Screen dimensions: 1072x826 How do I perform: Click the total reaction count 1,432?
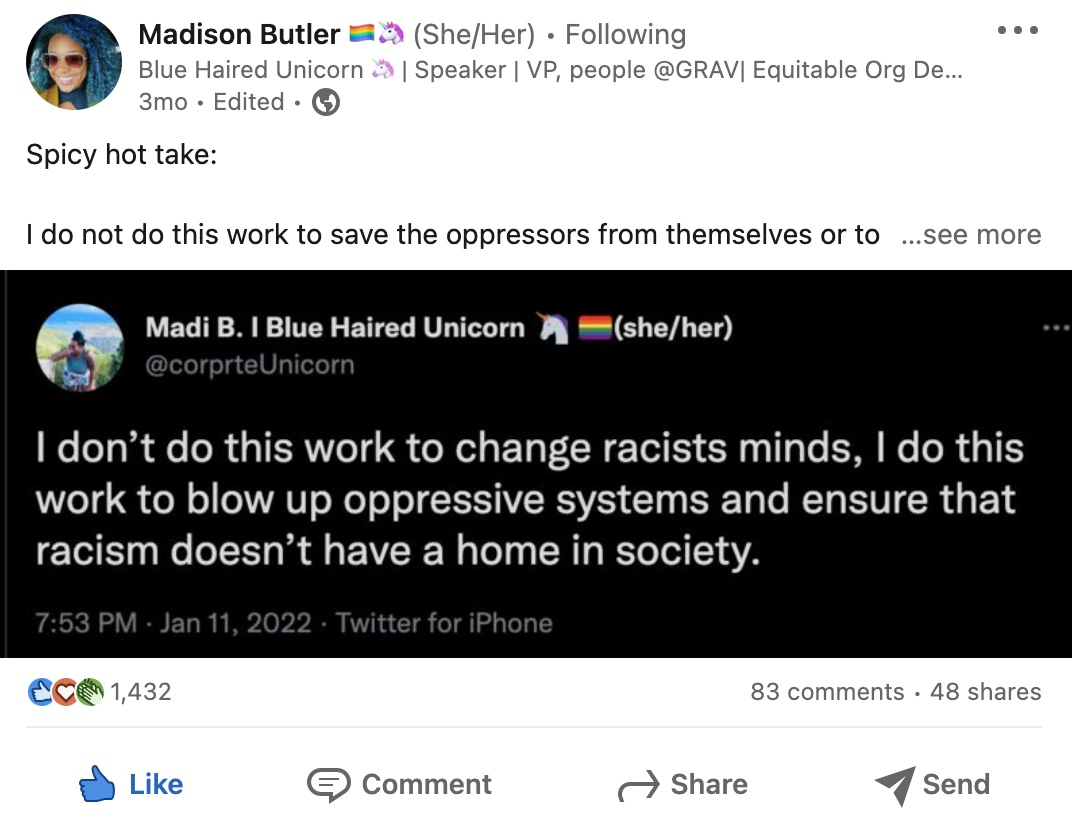pos(142,691)
